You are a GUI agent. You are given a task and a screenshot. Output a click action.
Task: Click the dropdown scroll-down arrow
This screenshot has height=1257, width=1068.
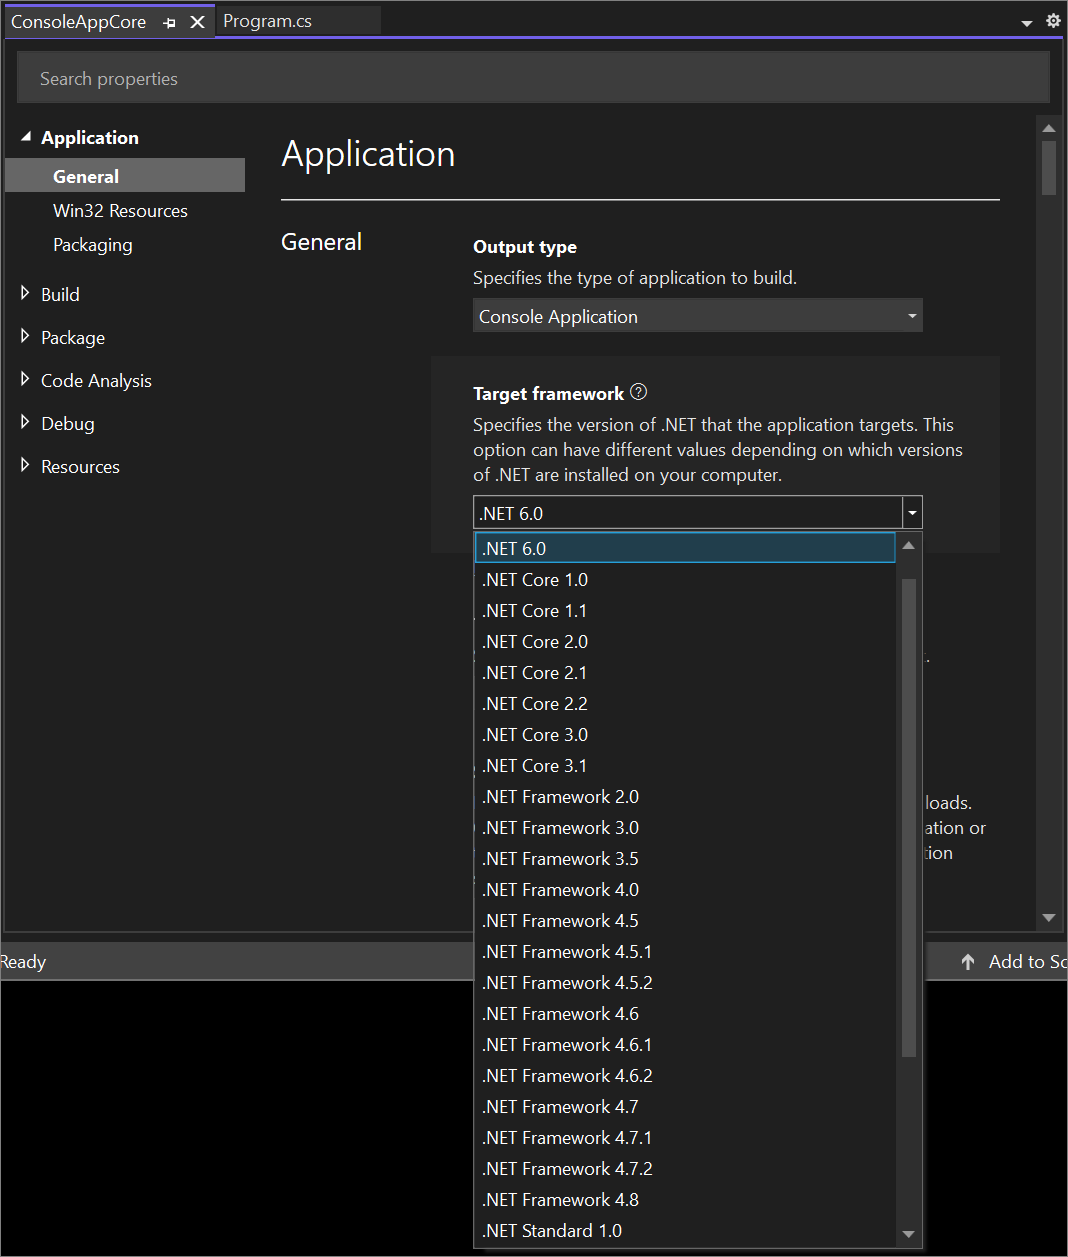tap(907, 1235)
